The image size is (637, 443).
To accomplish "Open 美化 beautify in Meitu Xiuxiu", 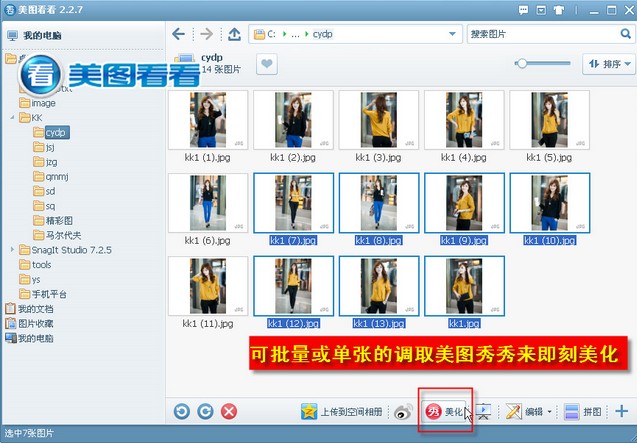I will [x=445, y=412].
